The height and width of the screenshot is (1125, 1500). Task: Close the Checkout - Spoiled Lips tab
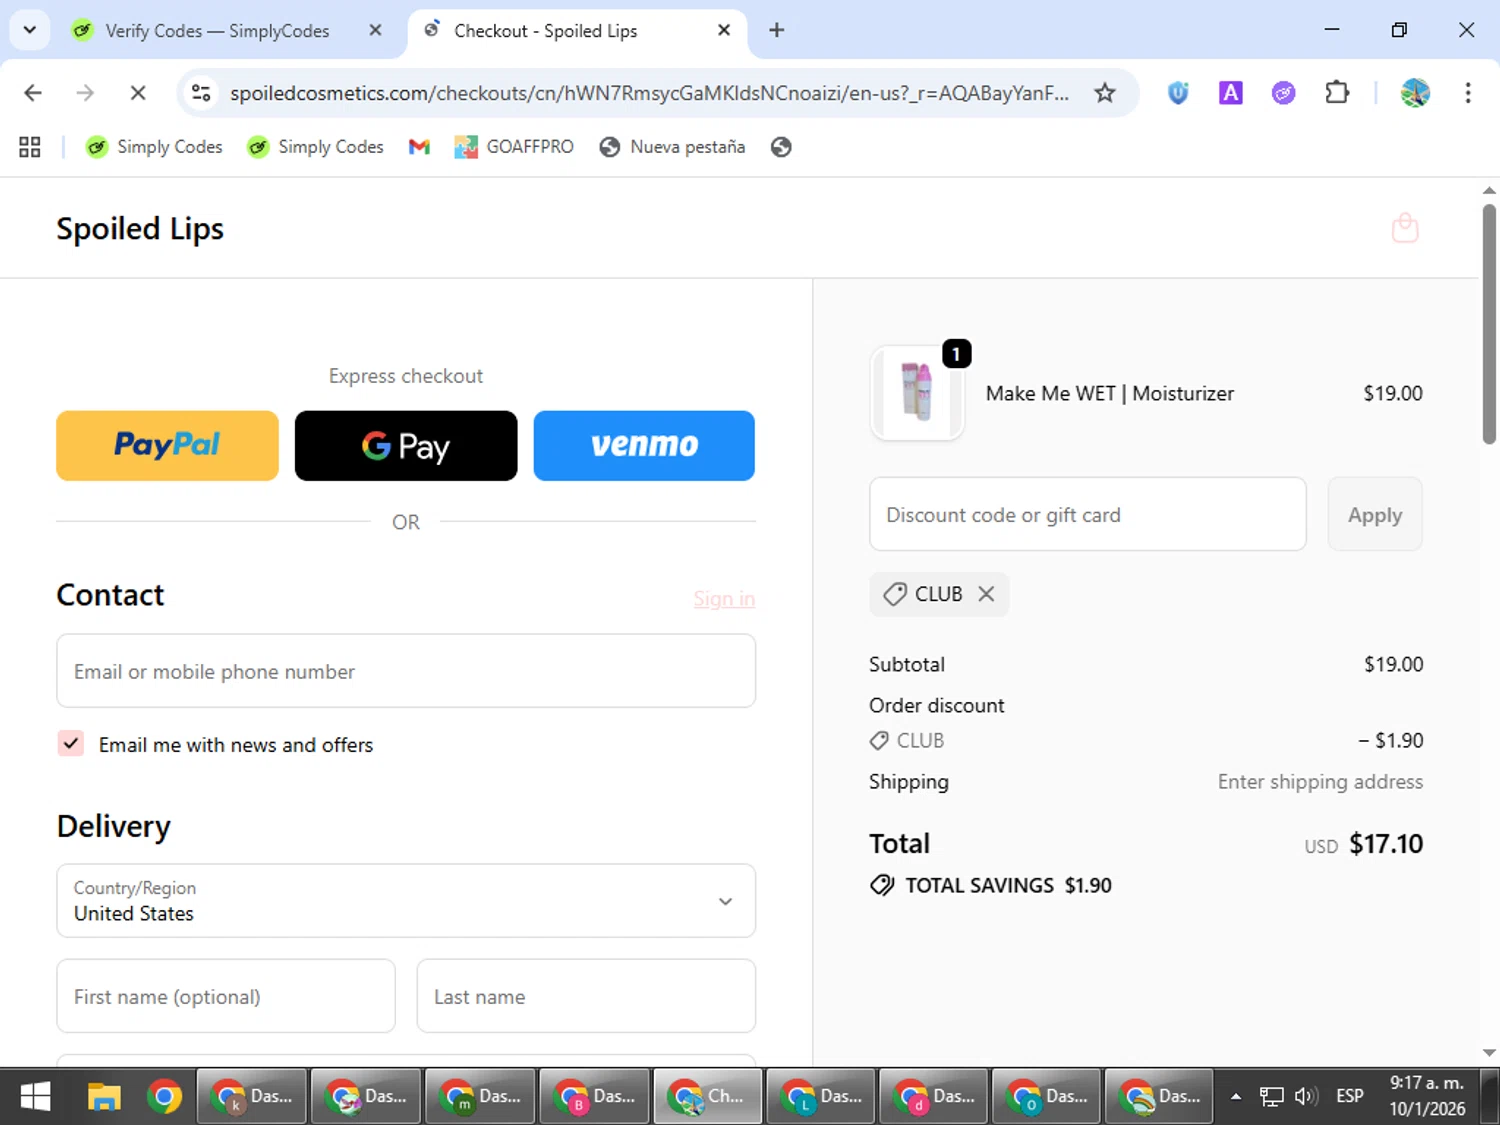[x=724, y=31]
